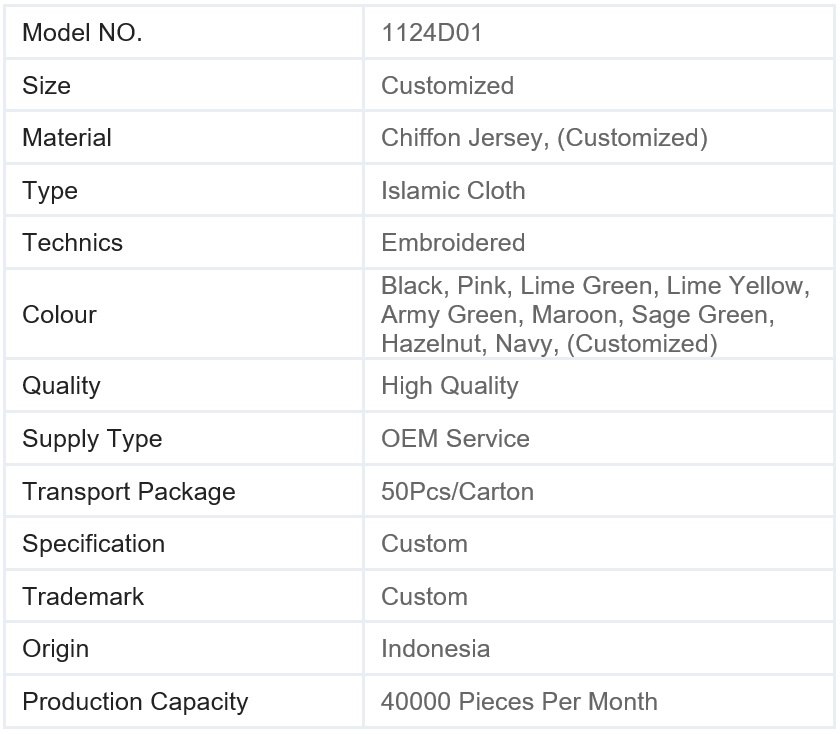Click the Technics row label
The width and height of the screenshot is (840, 734).
[x=73, y=243]
